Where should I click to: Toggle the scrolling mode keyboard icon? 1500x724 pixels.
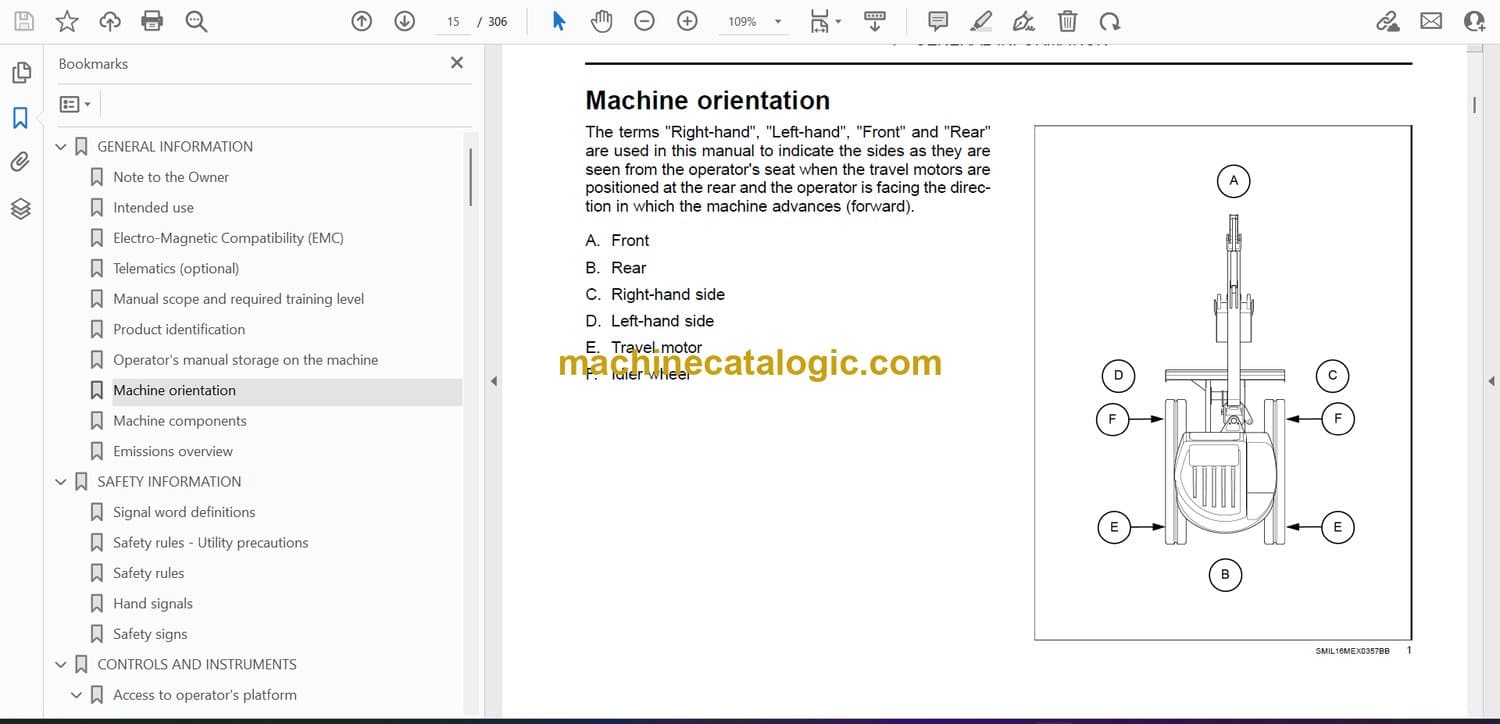pyautogui.click(x=875, y=21)
